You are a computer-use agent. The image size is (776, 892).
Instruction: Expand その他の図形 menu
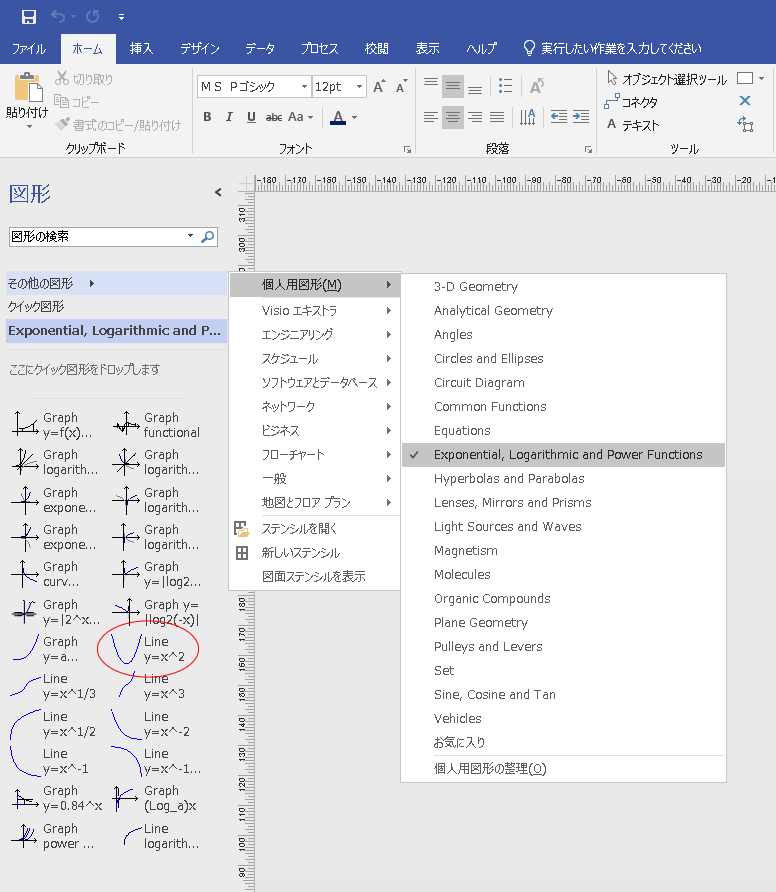(116, 283)
